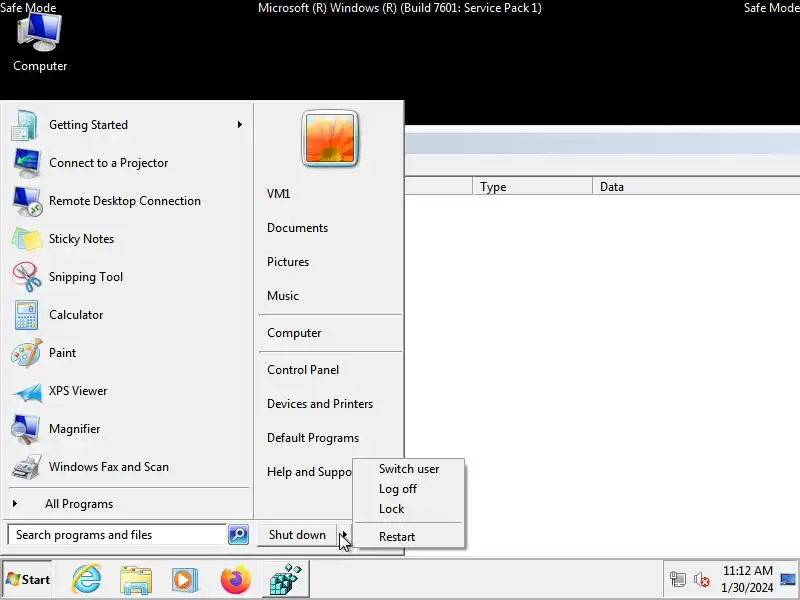Click the taskbar clock showing 11:12 AM
800x600 pixels.
coord(747,579)
